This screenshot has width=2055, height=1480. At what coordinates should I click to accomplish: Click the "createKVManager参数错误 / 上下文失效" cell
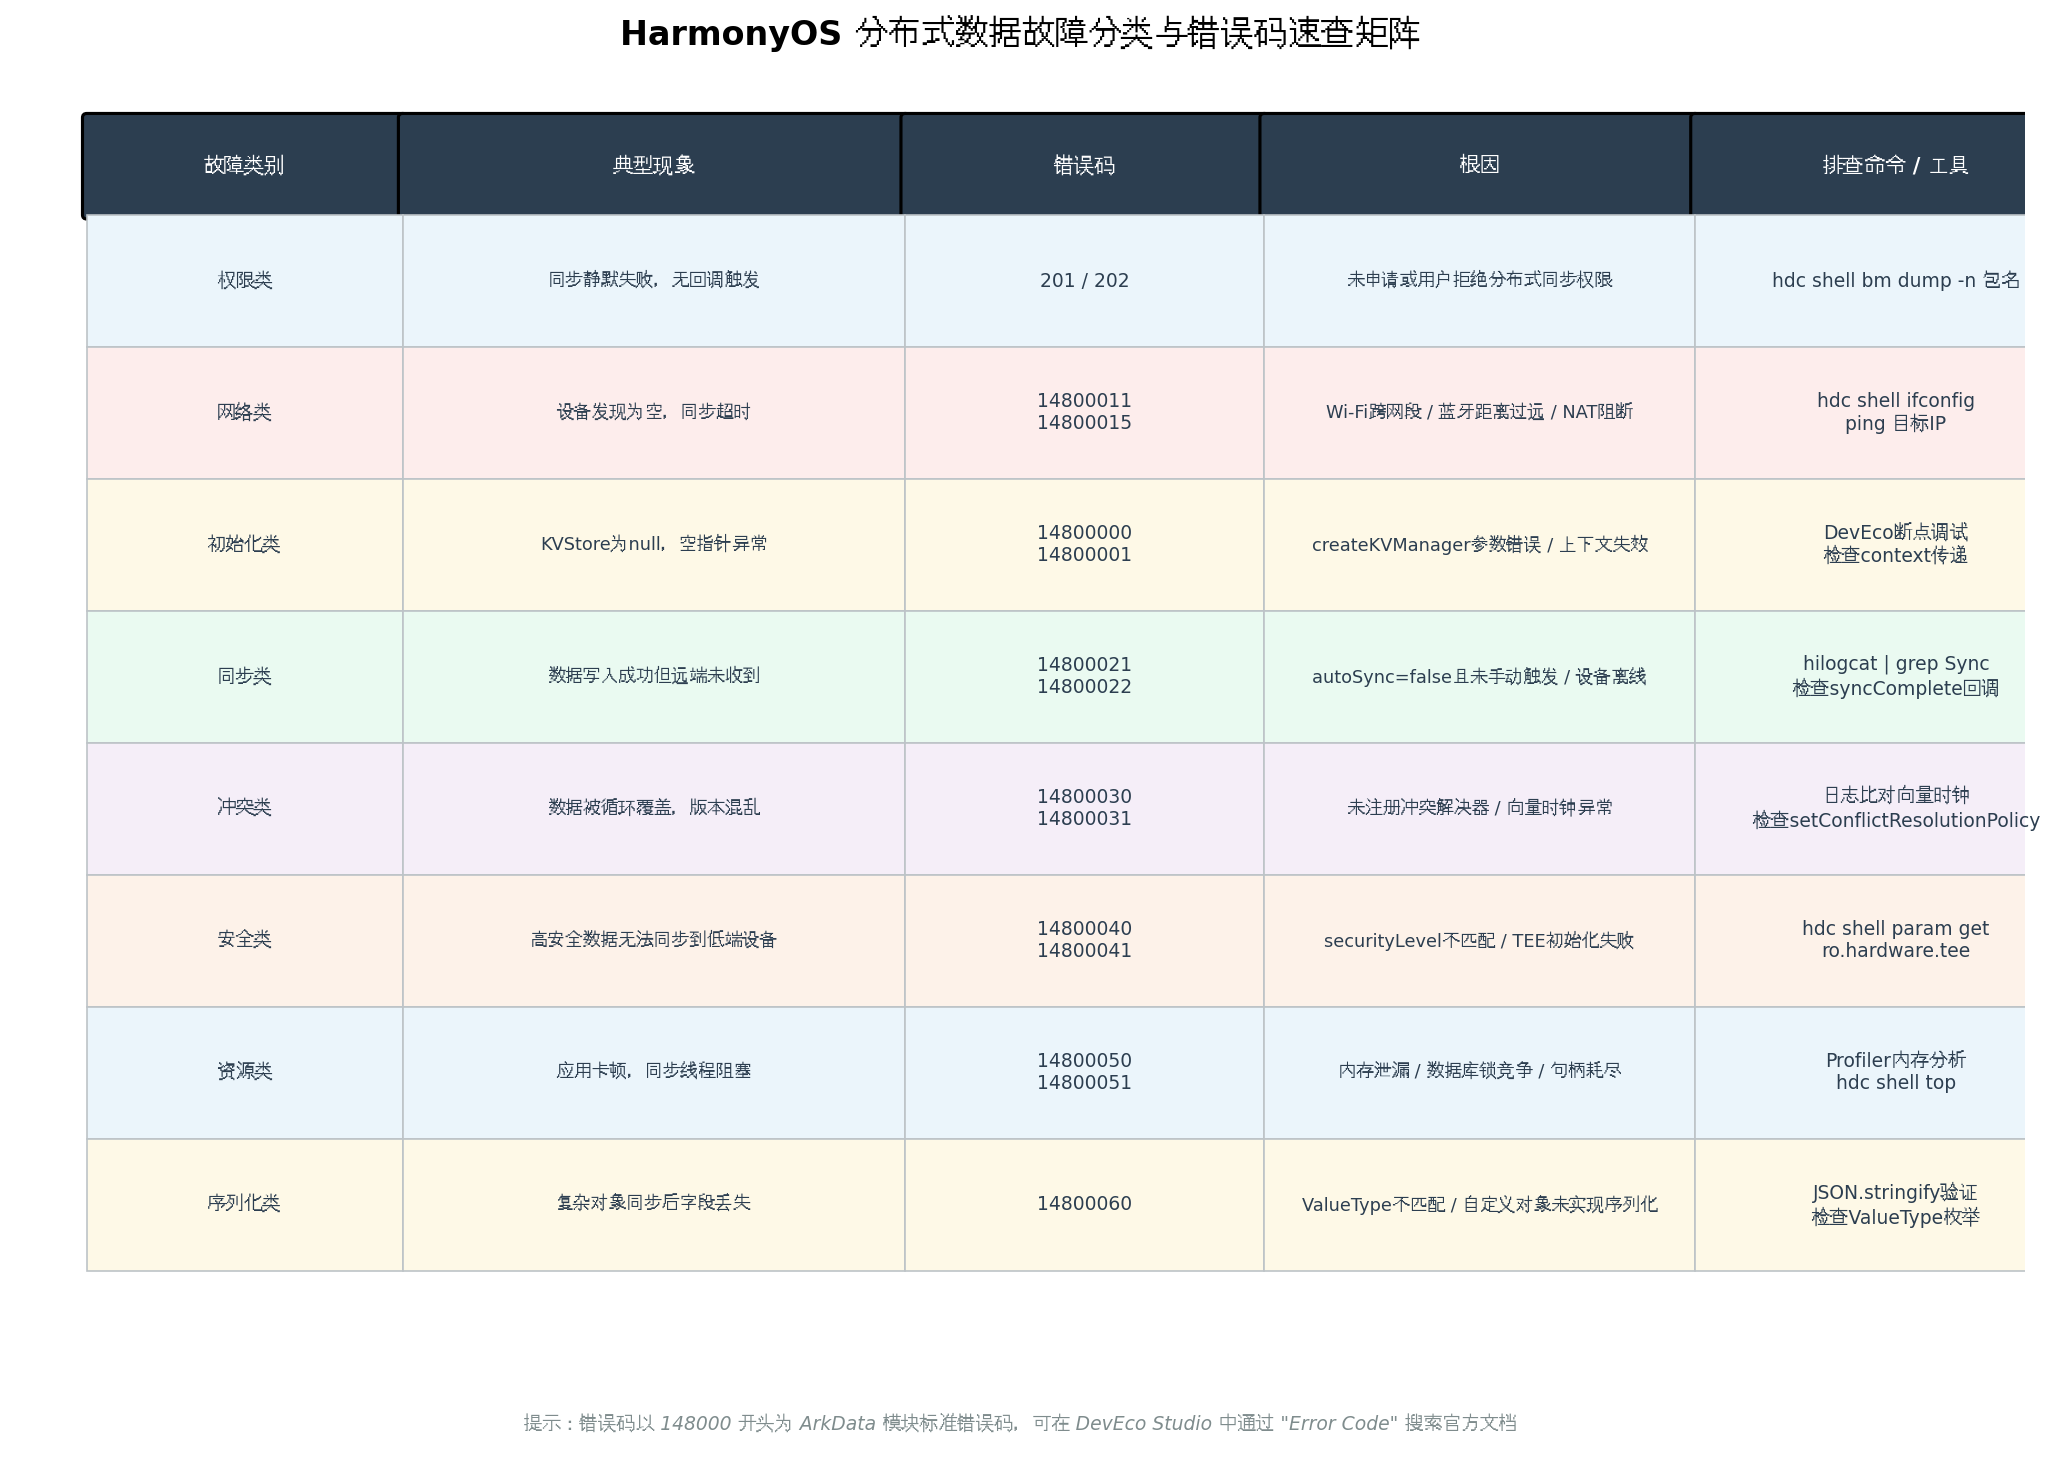tap(1479, 545)
